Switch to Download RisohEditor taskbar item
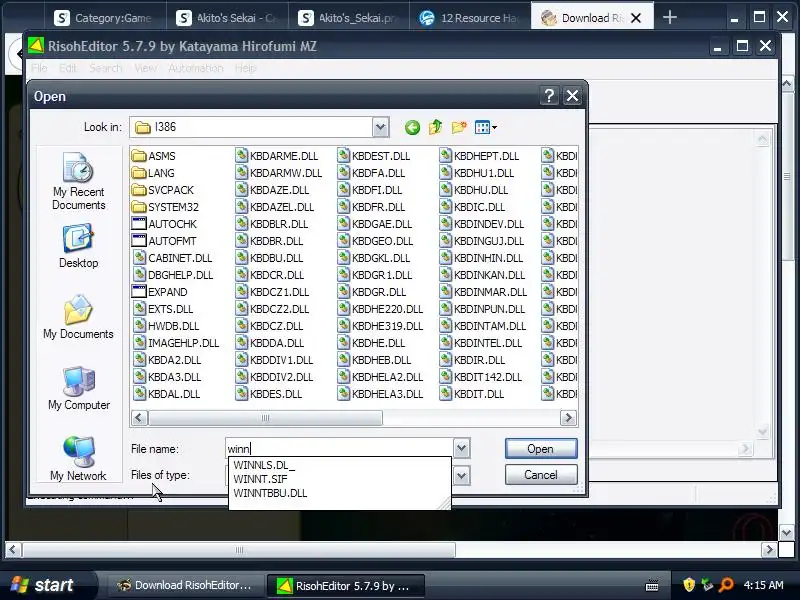 (184, 585)
